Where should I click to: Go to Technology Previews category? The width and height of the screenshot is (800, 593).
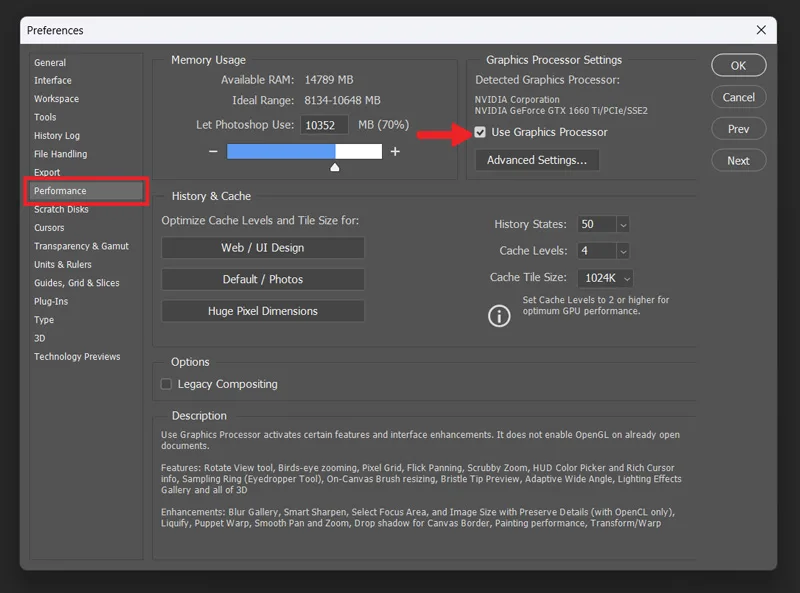coord(77,357)
